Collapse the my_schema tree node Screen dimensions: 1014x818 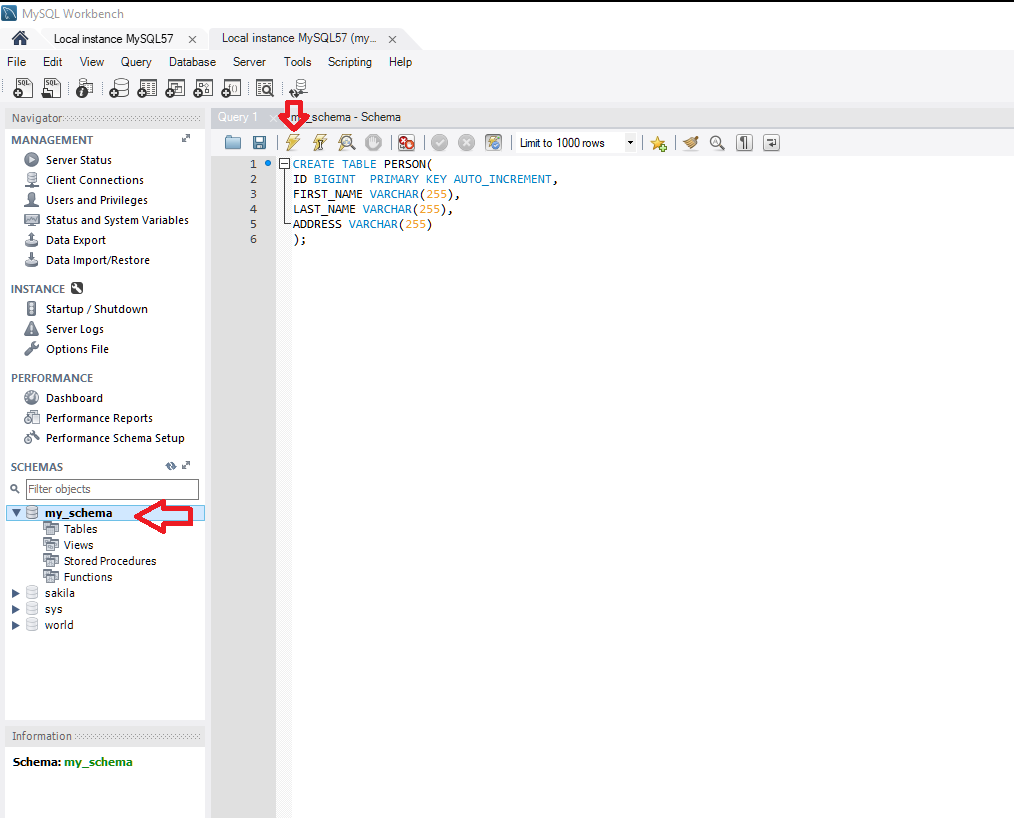pyautogui.click(x=16, y=513)
